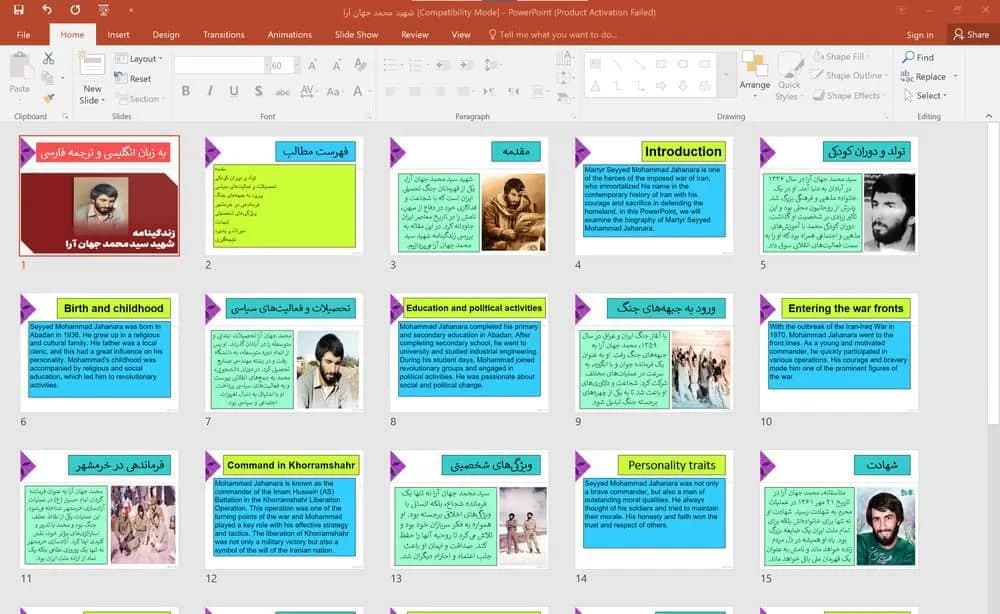This screenshot has width=1000, height=614.
Task: Click the Undo arrow icon
Action: pos(47,10)
